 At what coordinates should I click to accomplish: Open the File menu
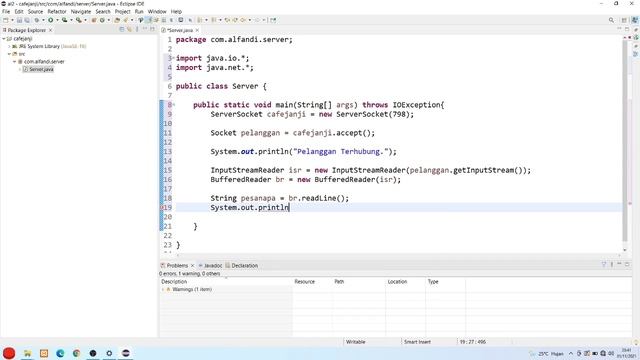(6, 11)
